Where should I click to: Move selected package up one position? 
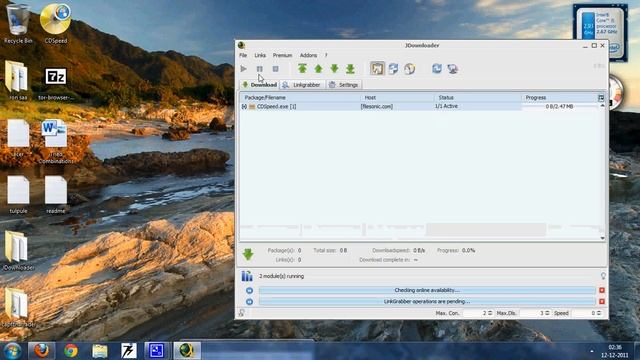click(318, 69)
